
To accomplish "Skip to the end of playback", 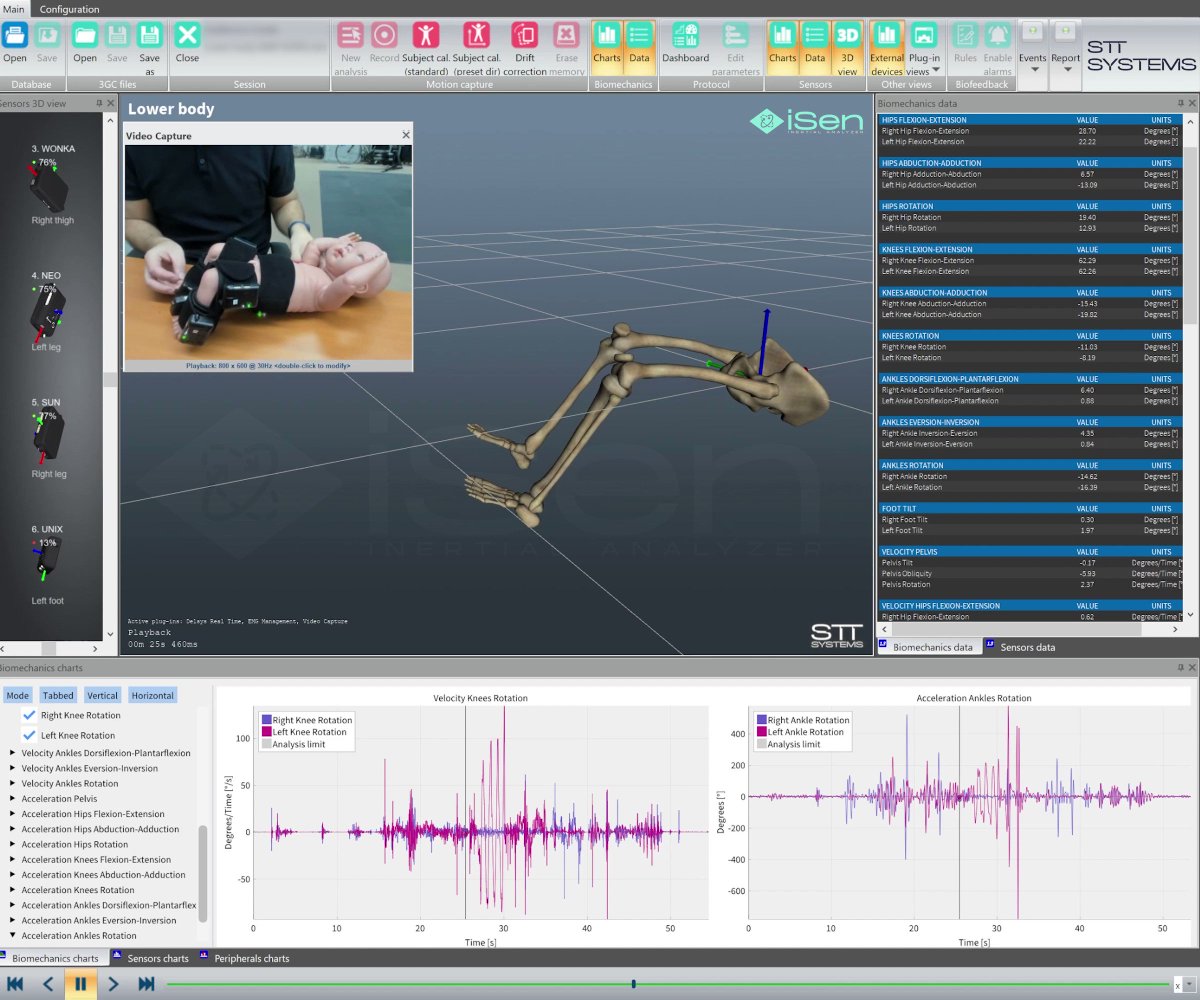I will click(x=146, y=984).
